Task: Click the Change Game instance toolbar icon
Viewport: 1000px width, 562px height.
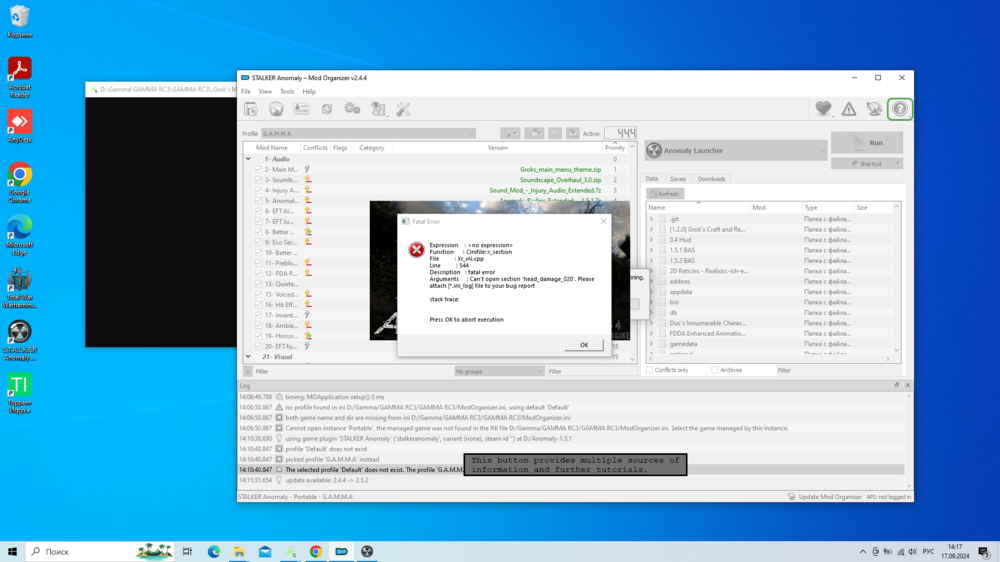Action: pyautogui.click(x=250, y=109)
